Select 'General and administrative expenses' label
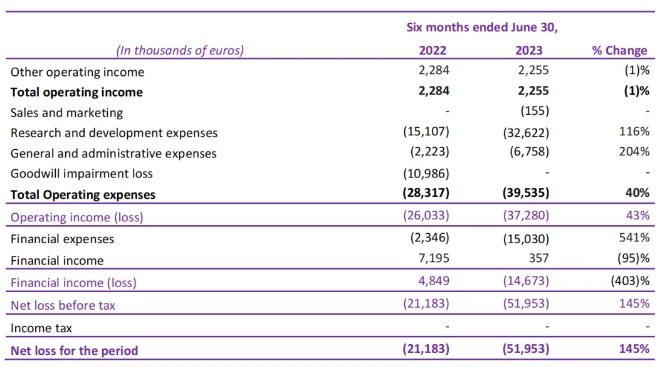 coord(113,154)
